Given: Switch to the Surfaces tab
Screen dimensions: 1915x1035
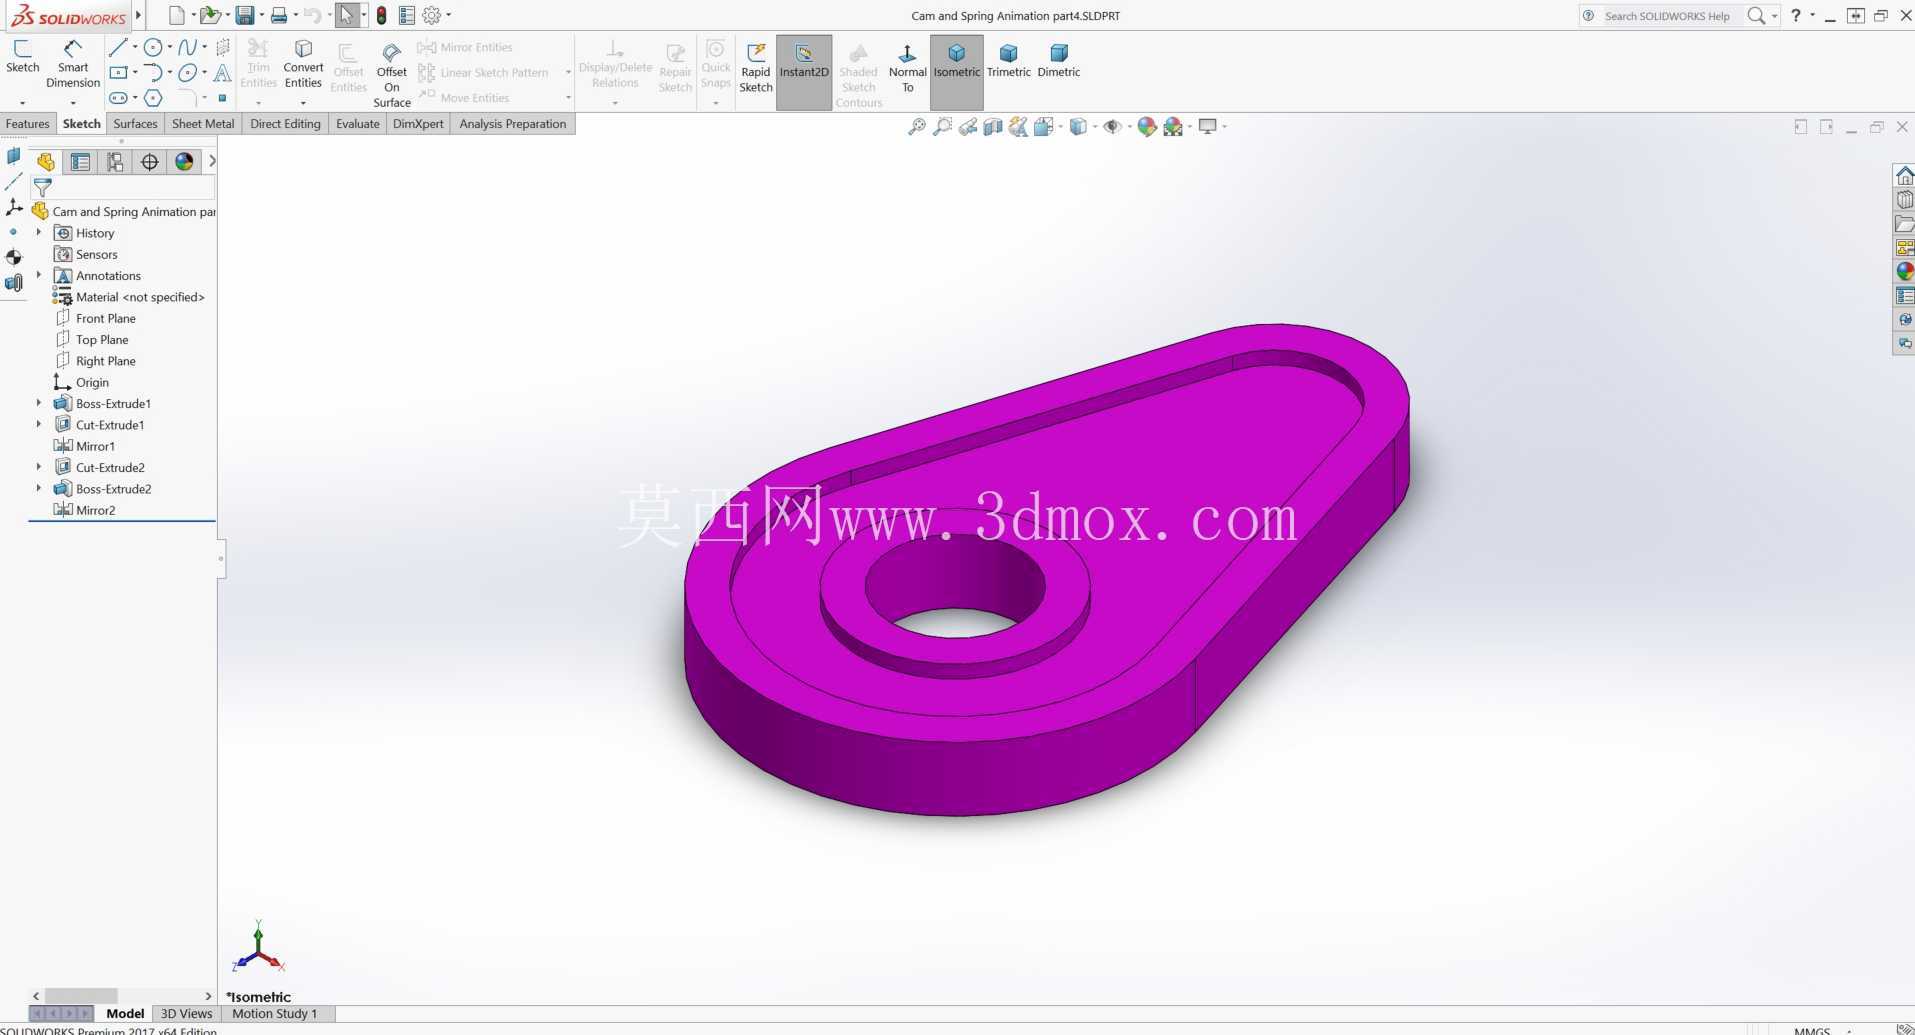Looking at the screenshot, I should pyautogui.click(x=135, y=124).
